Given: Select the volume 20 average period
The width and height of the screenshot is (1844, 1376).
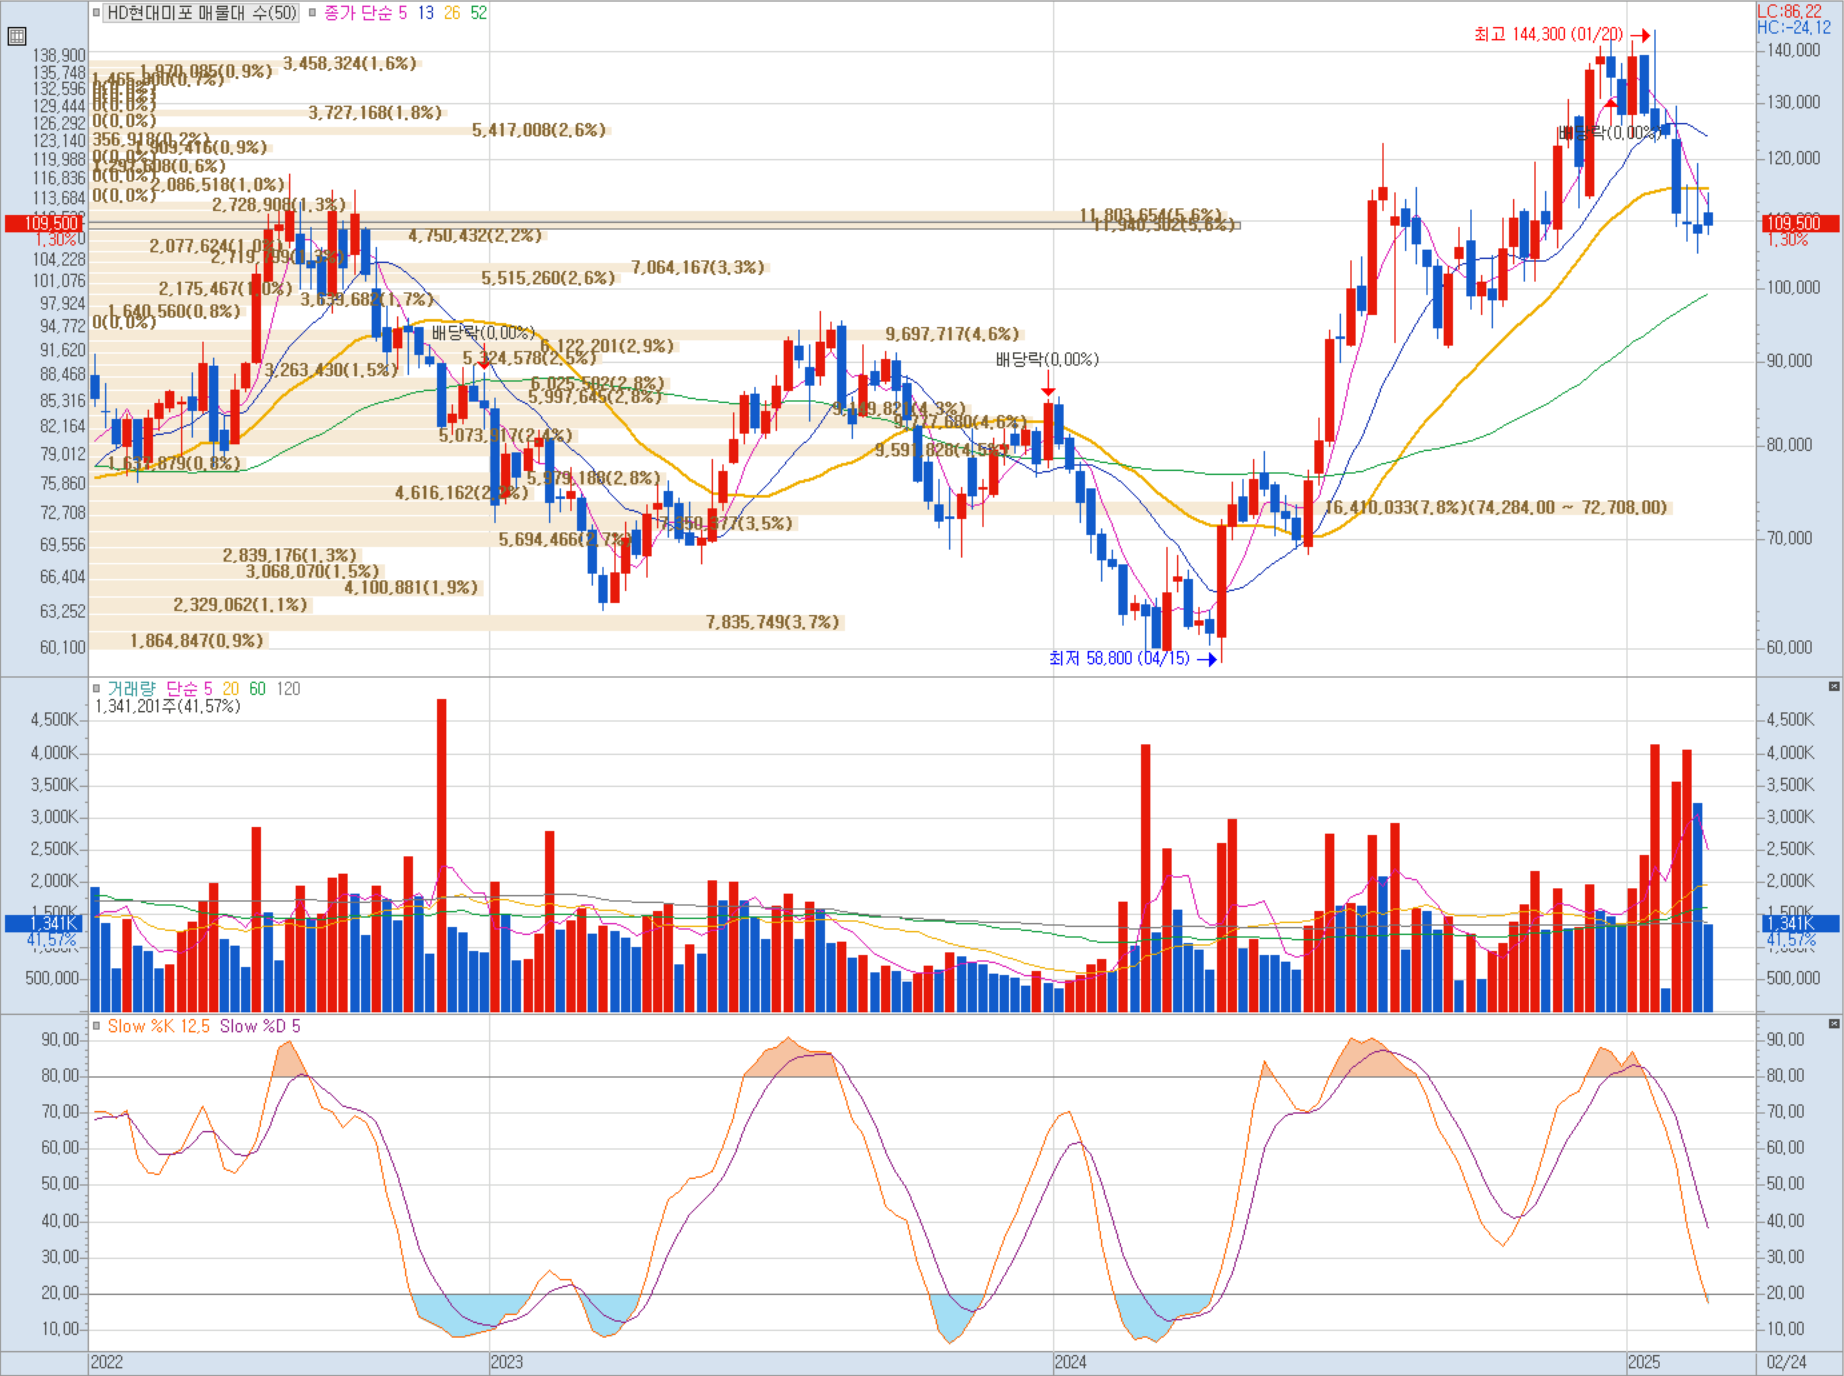Looking at the screenshot, I should point(231,689).
